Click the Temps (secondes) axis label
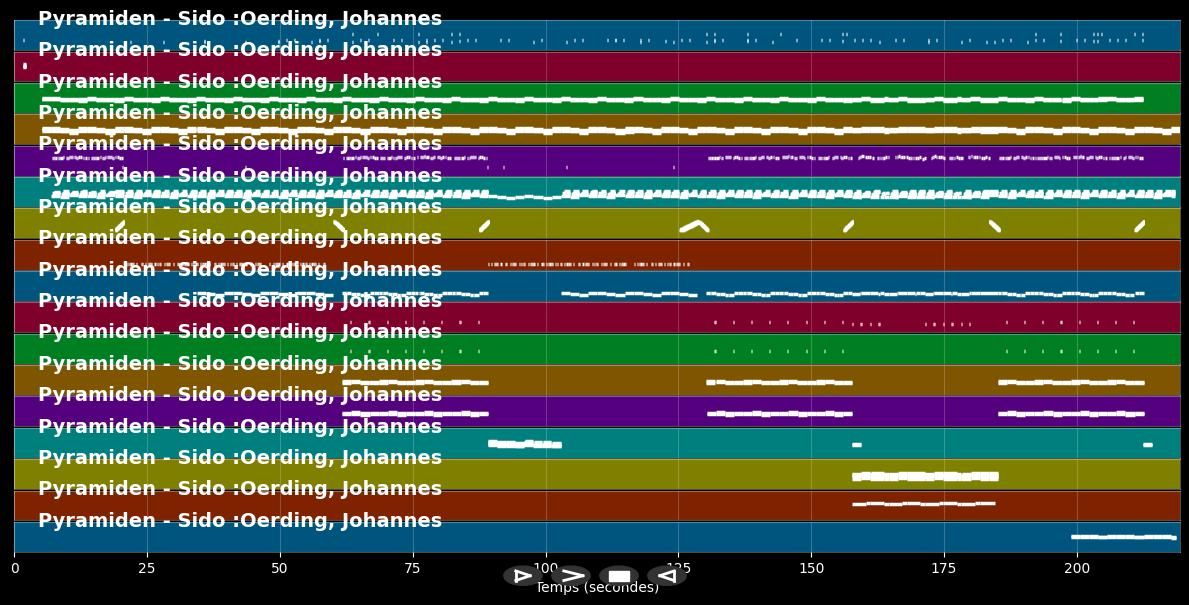 pos(597,588)
